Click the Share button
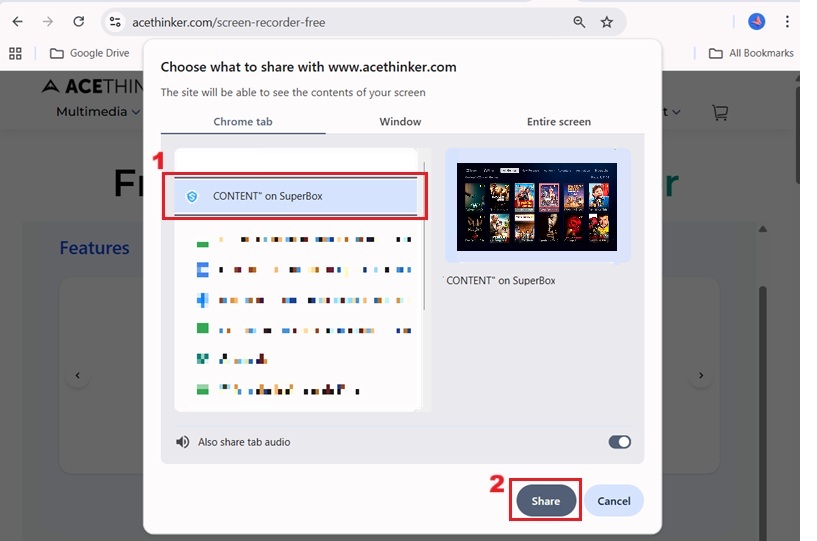The image size is (817, 541). click(x=546, y=501)
